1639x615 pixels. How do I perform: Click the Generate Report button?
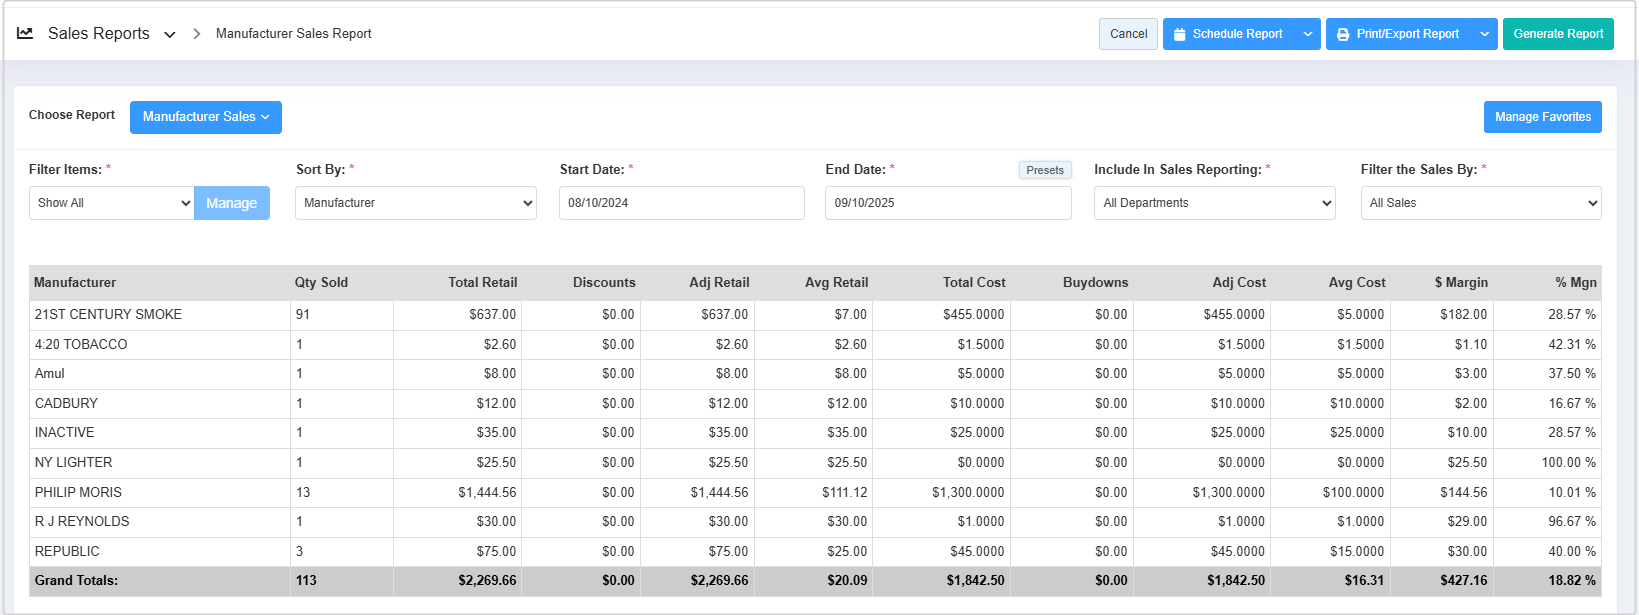1558,34
